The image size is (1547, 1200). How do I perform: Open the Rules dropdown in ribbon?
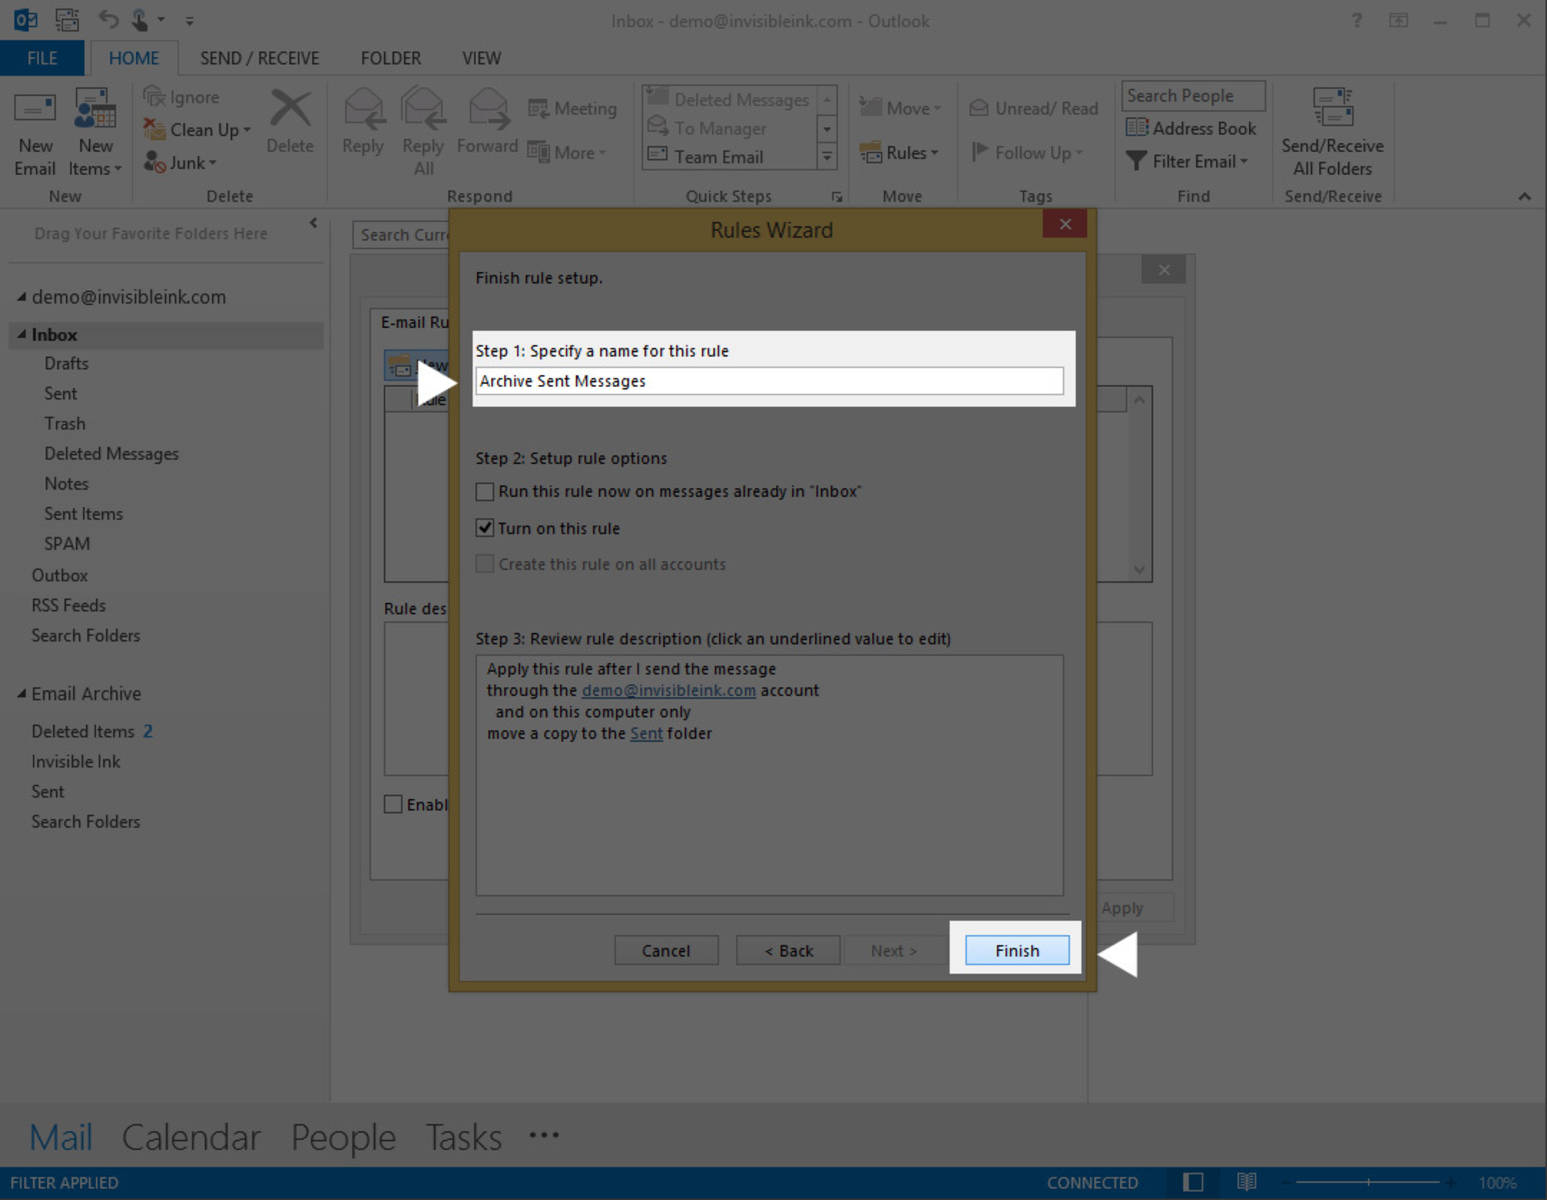[x=899, y=152]
